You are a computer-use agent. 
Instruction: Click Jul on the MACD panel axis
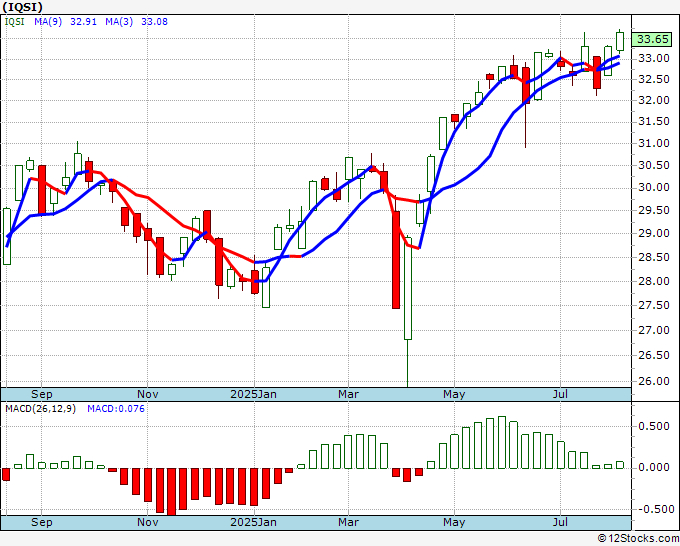(x=560, y=522)
